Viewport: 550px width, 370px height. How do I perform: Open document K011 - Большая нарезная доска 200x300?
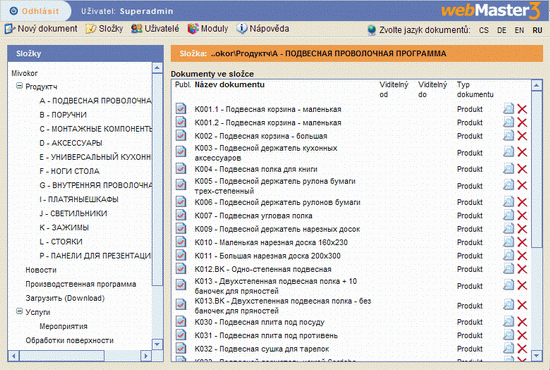pos(268,256)
